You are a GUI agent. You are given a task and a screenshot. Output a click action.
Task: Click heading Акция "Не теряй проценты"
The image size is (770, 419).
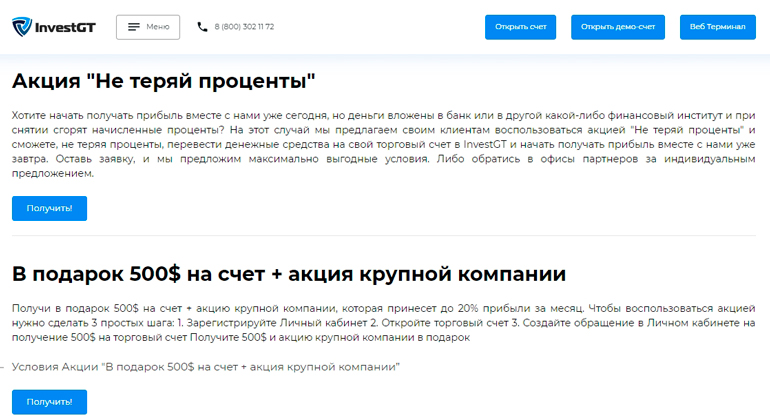[x=164, y=81]
